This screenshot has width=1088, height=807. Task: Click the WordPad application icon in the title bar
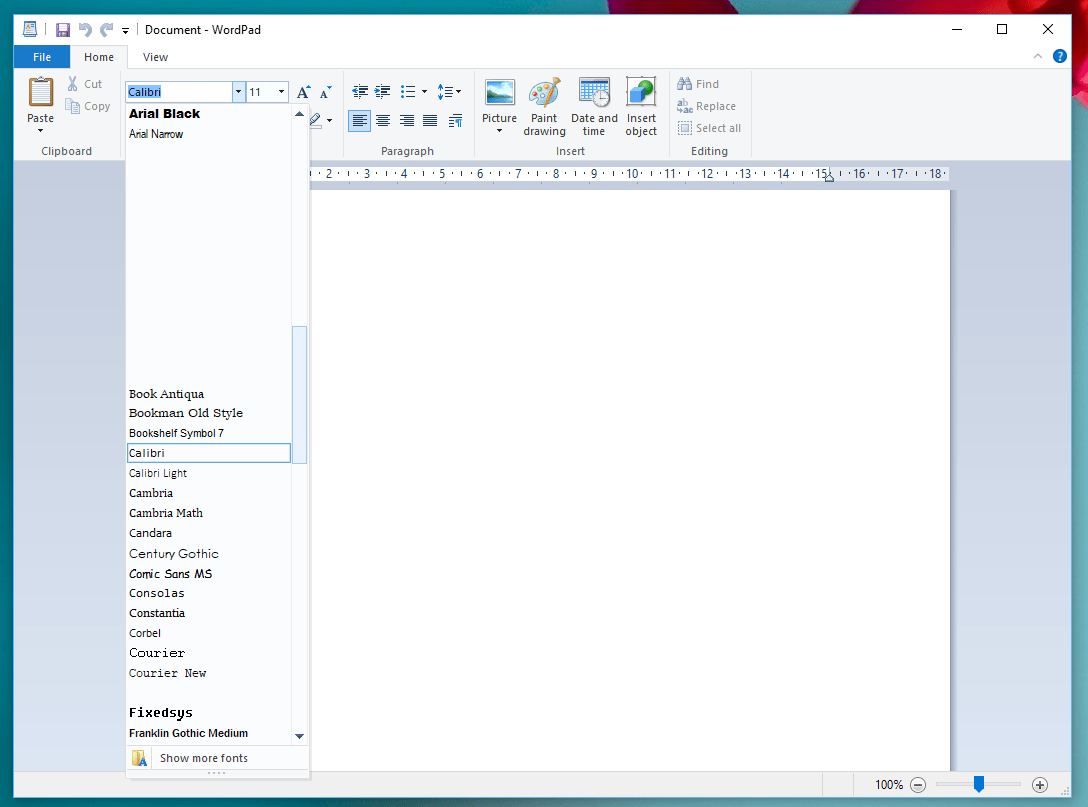coord(30,29)
